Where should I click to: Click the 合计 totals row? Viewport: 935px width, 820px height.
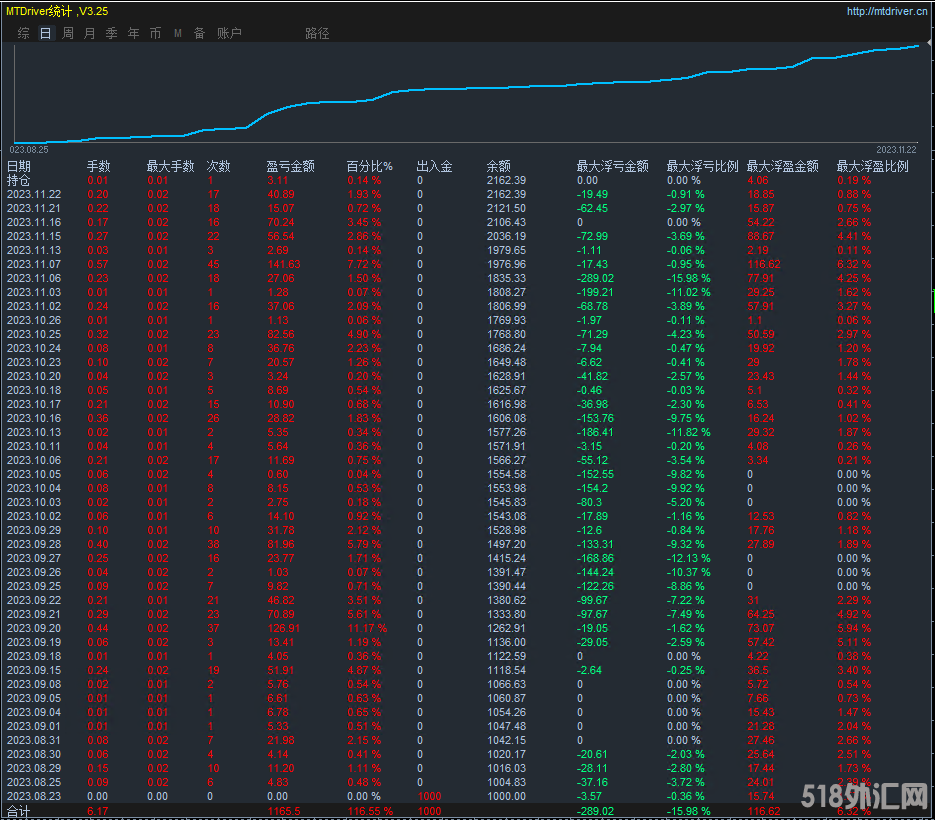[19, 811]
